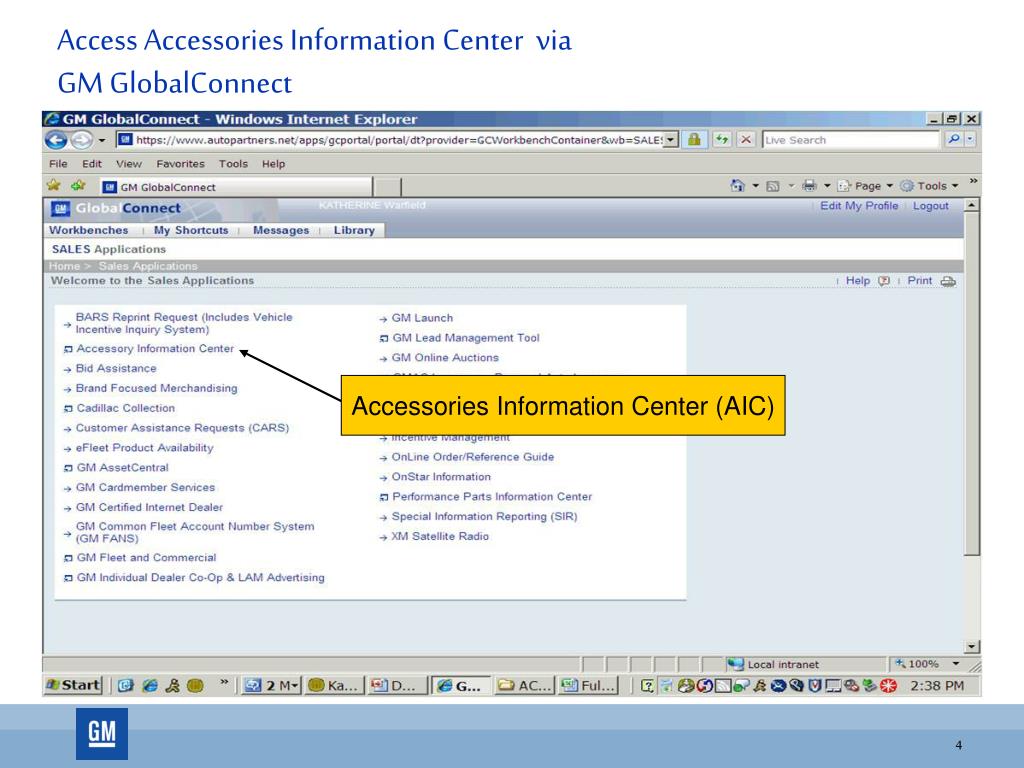Open the Tools menu in menu bar

click(x=233, y=164)
